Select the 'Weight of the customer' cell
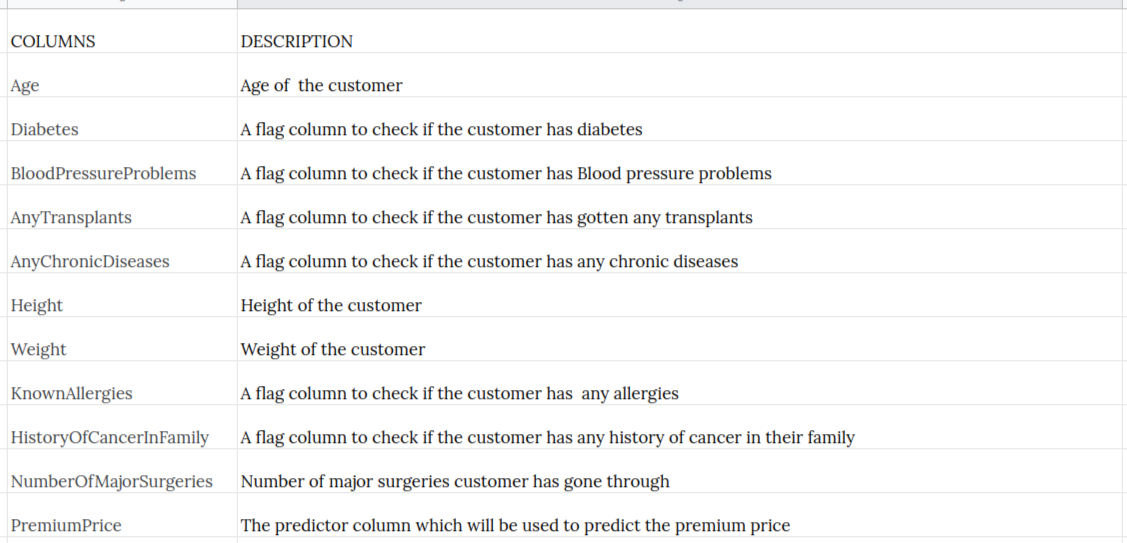Image resolution: width=1127 pixels, height=543 pixels. pos(682,339)
